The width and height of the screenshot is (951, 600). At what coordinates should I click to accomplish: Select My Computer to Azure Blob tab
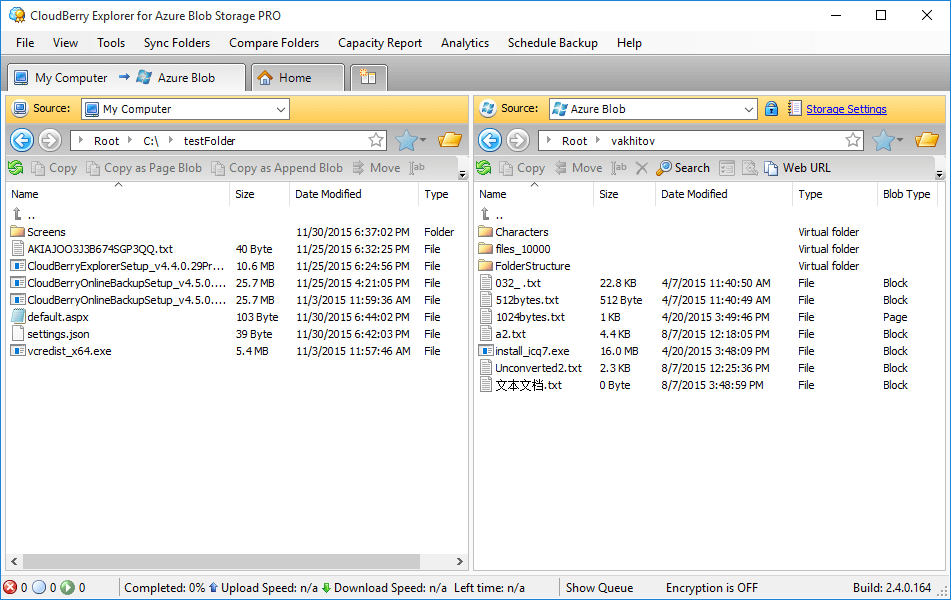pyautogui.click(x=126, y=78)
